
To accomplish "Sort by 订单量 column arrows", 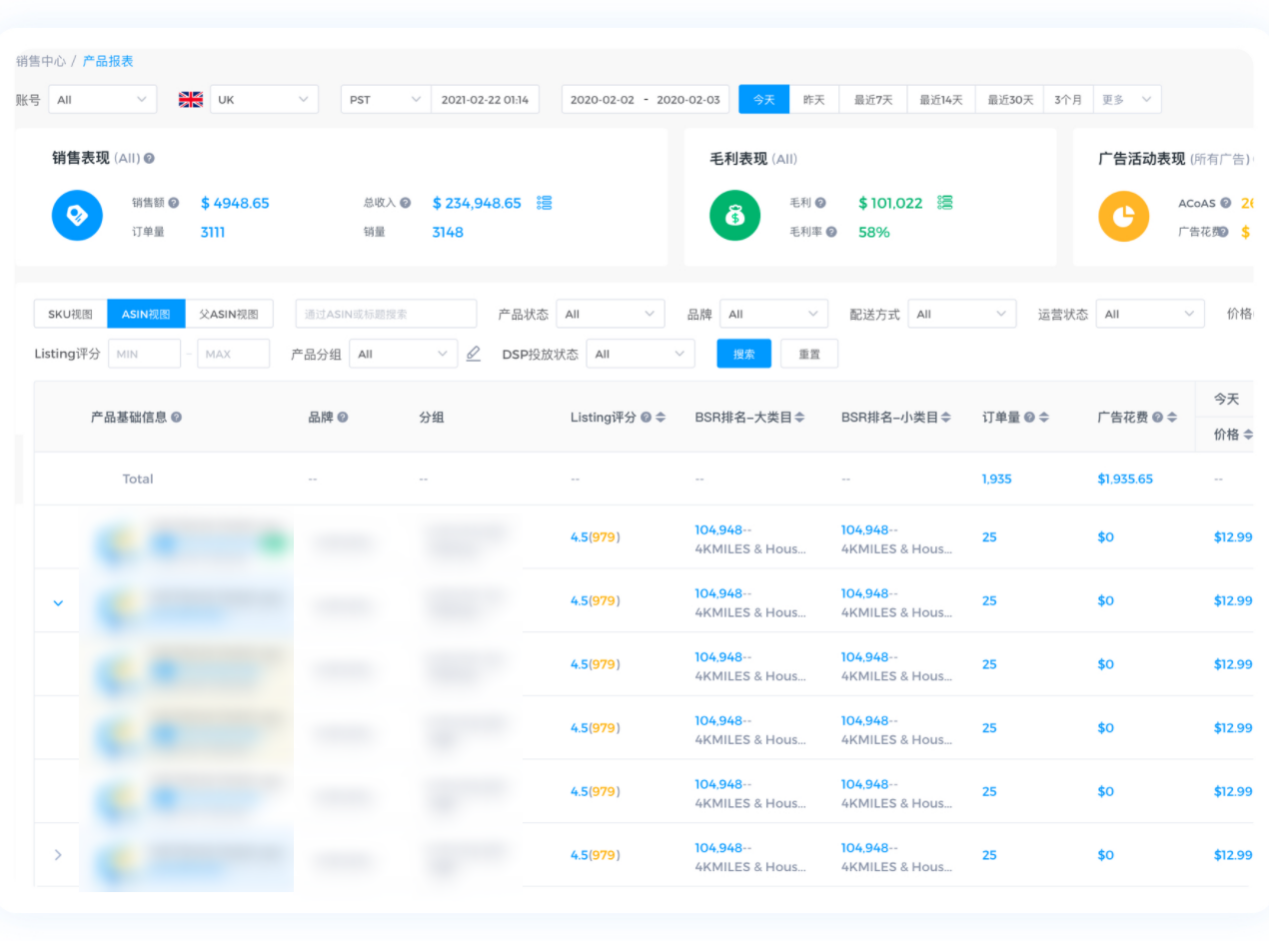I will (x=1044, y=418).
